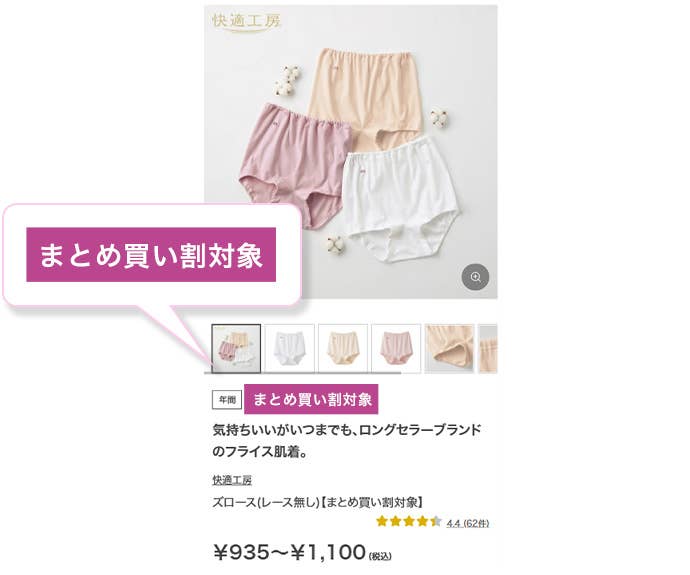Select the white bloomers thumbnail
690x575 pixels.
[290, 348]
